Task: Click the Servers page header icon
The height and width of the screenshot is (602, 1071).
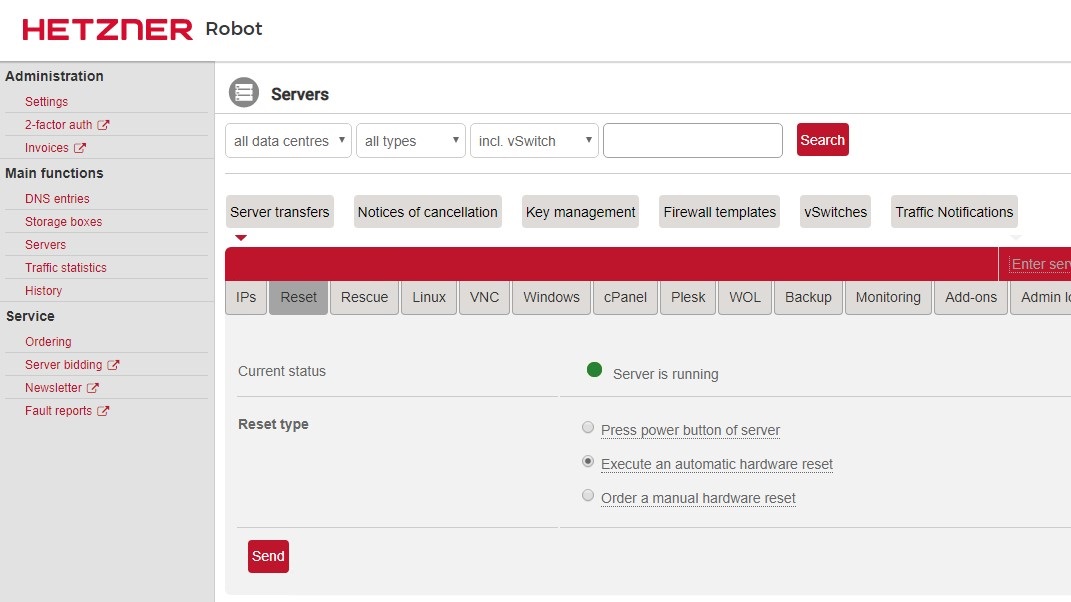Action: pyautogui.click(x=244, y=93)
